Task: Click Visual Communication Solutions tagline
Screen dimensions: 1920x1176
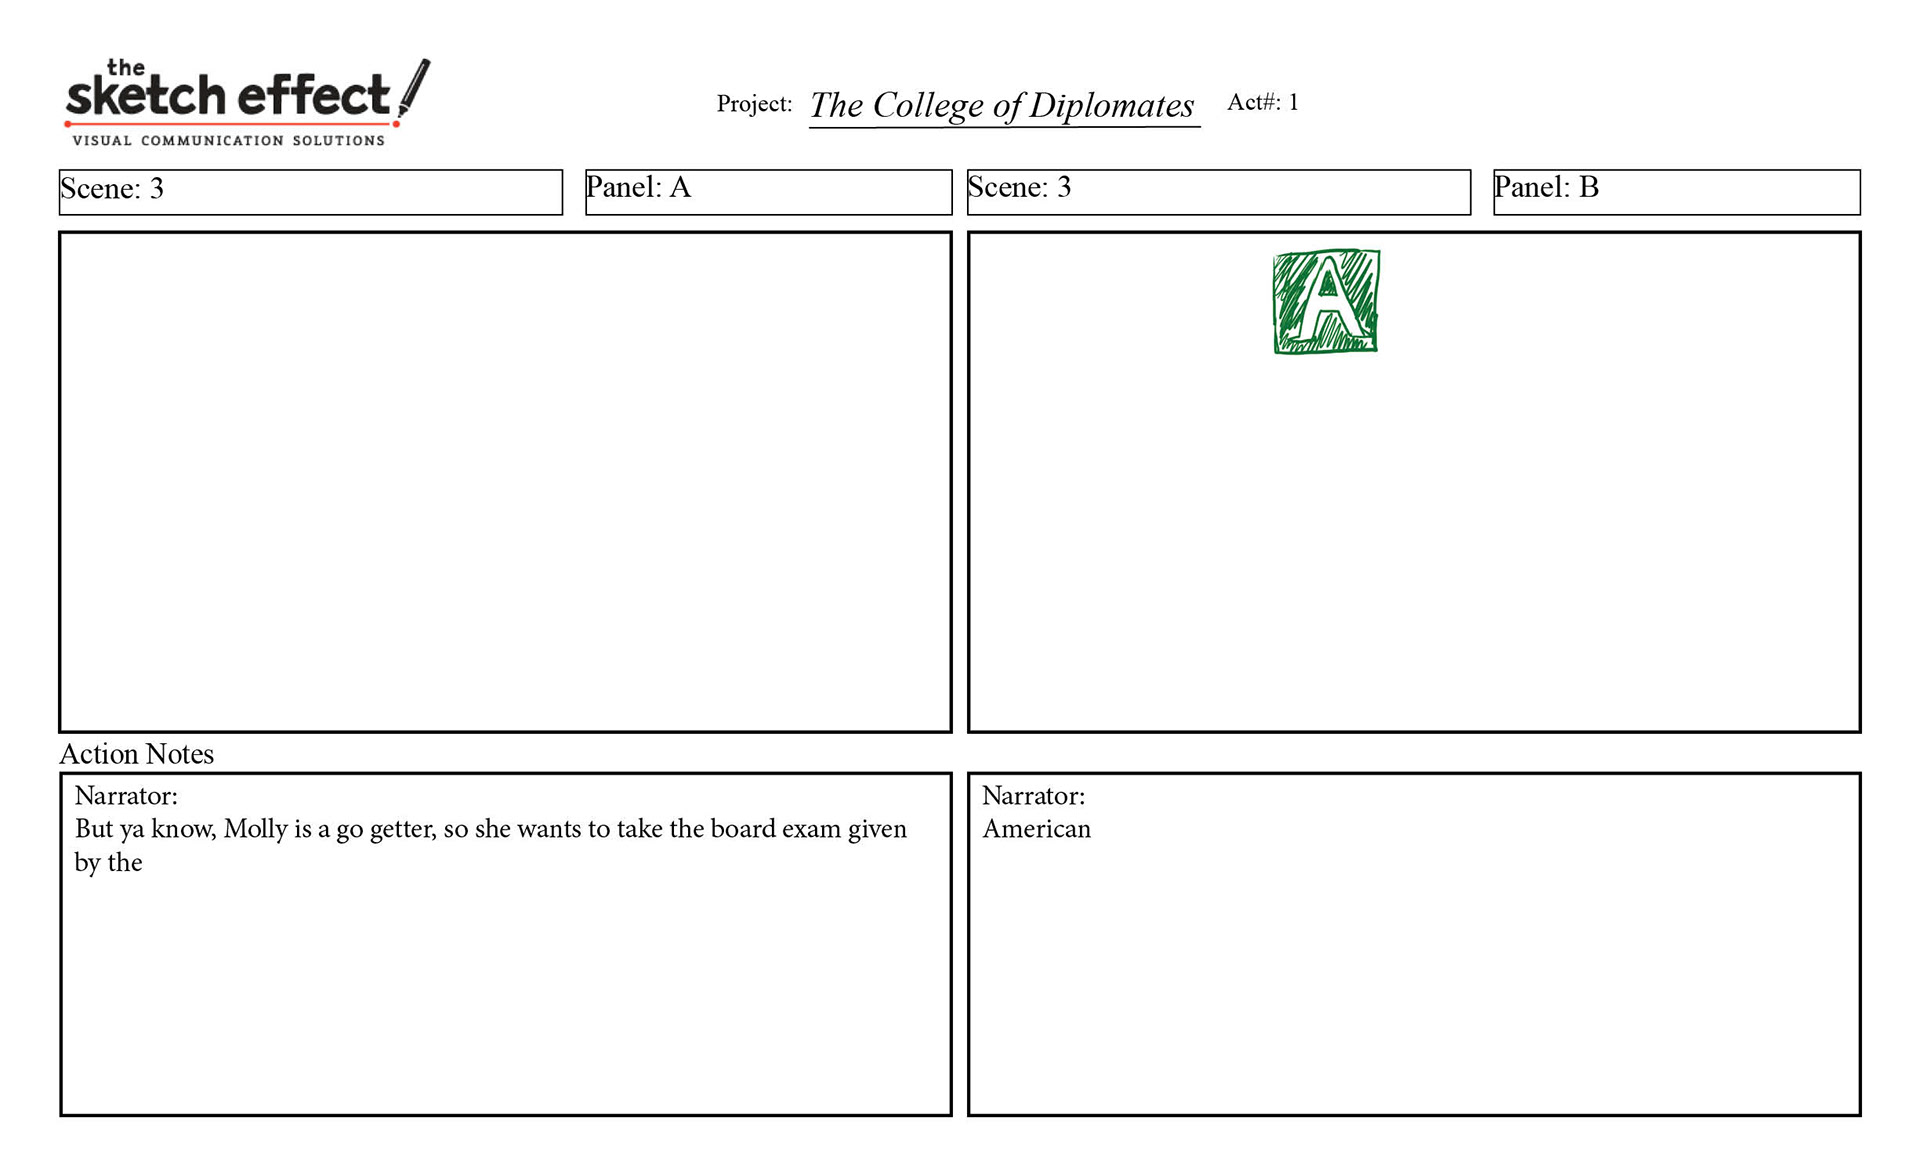Action: click(x=228, y=141)
